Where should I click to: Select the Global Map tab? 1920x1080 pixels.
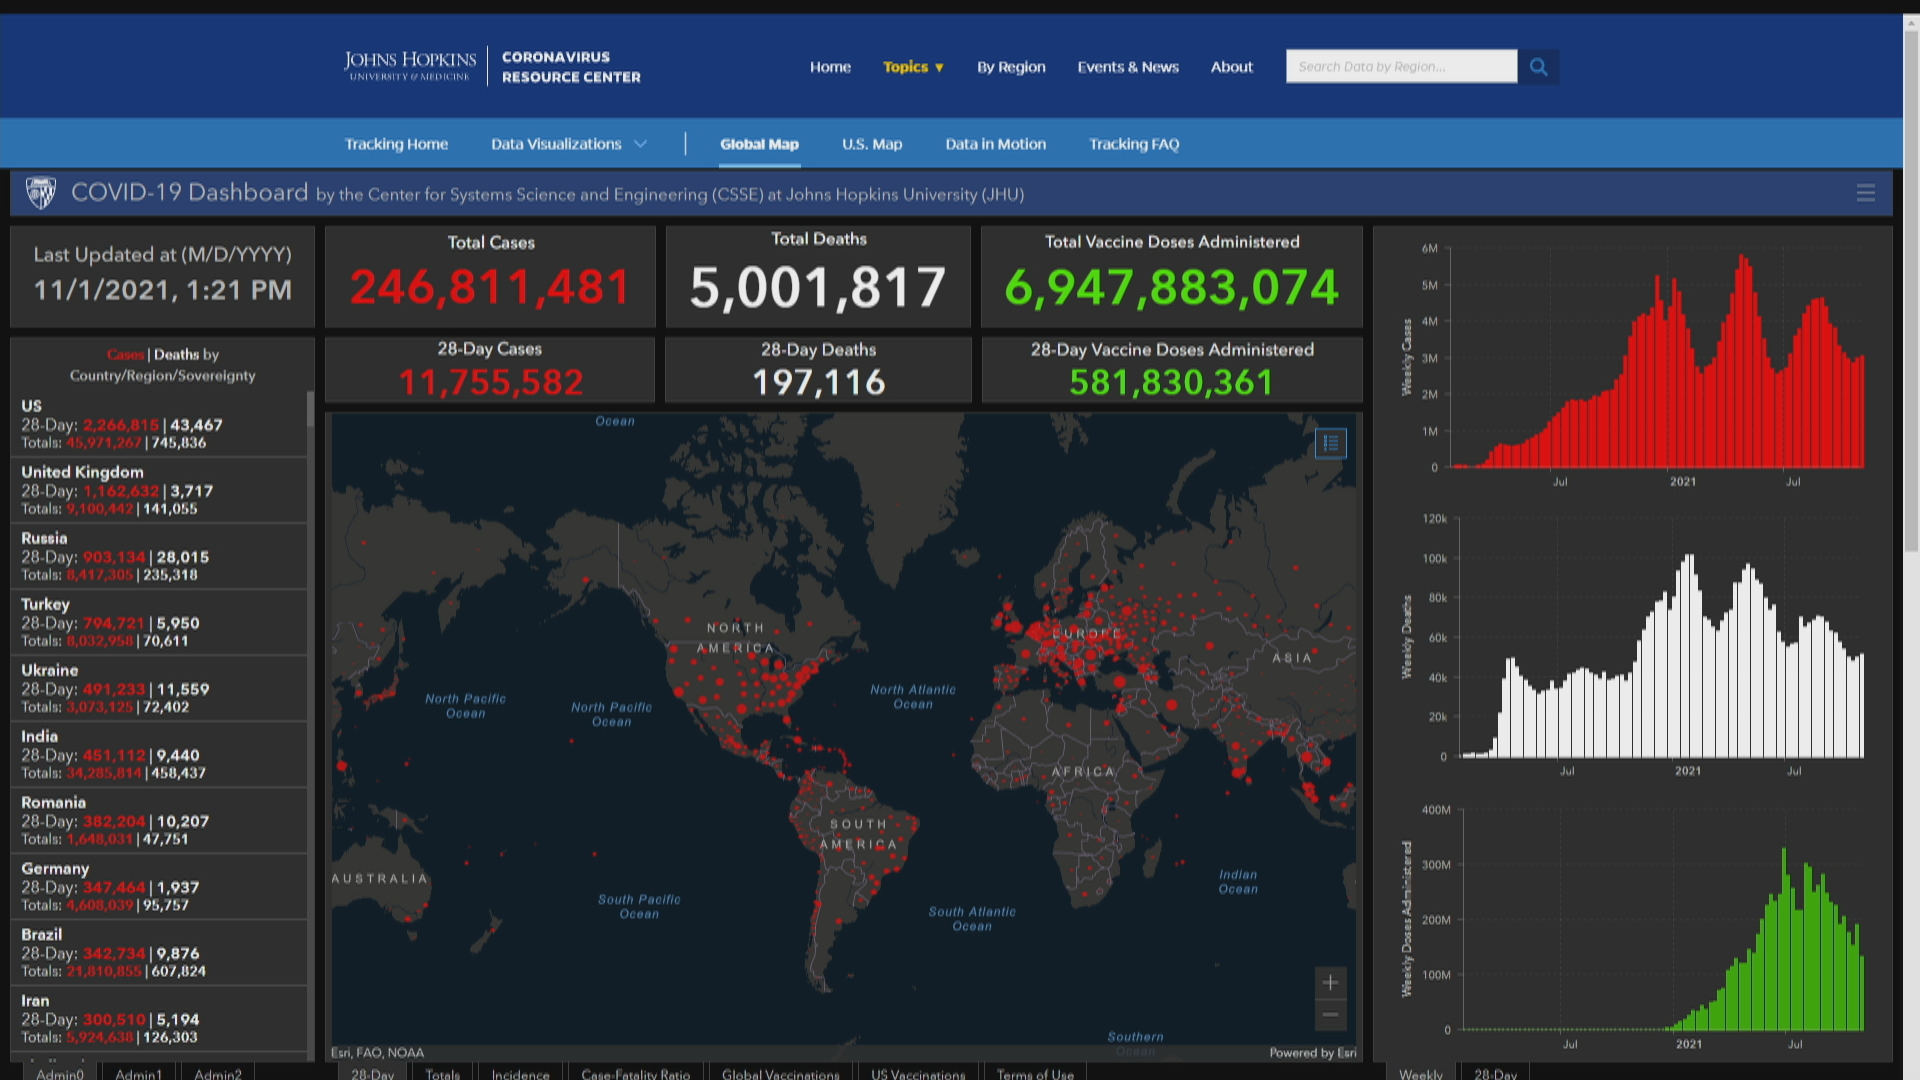(x=759, y=144)
